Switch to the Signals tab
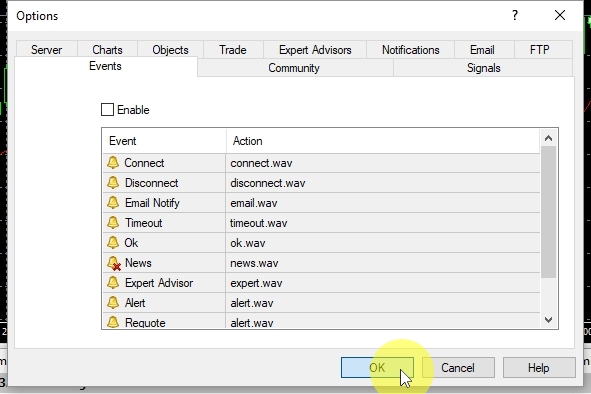Screen dimensions: 591x394 (x=484, y=68)
